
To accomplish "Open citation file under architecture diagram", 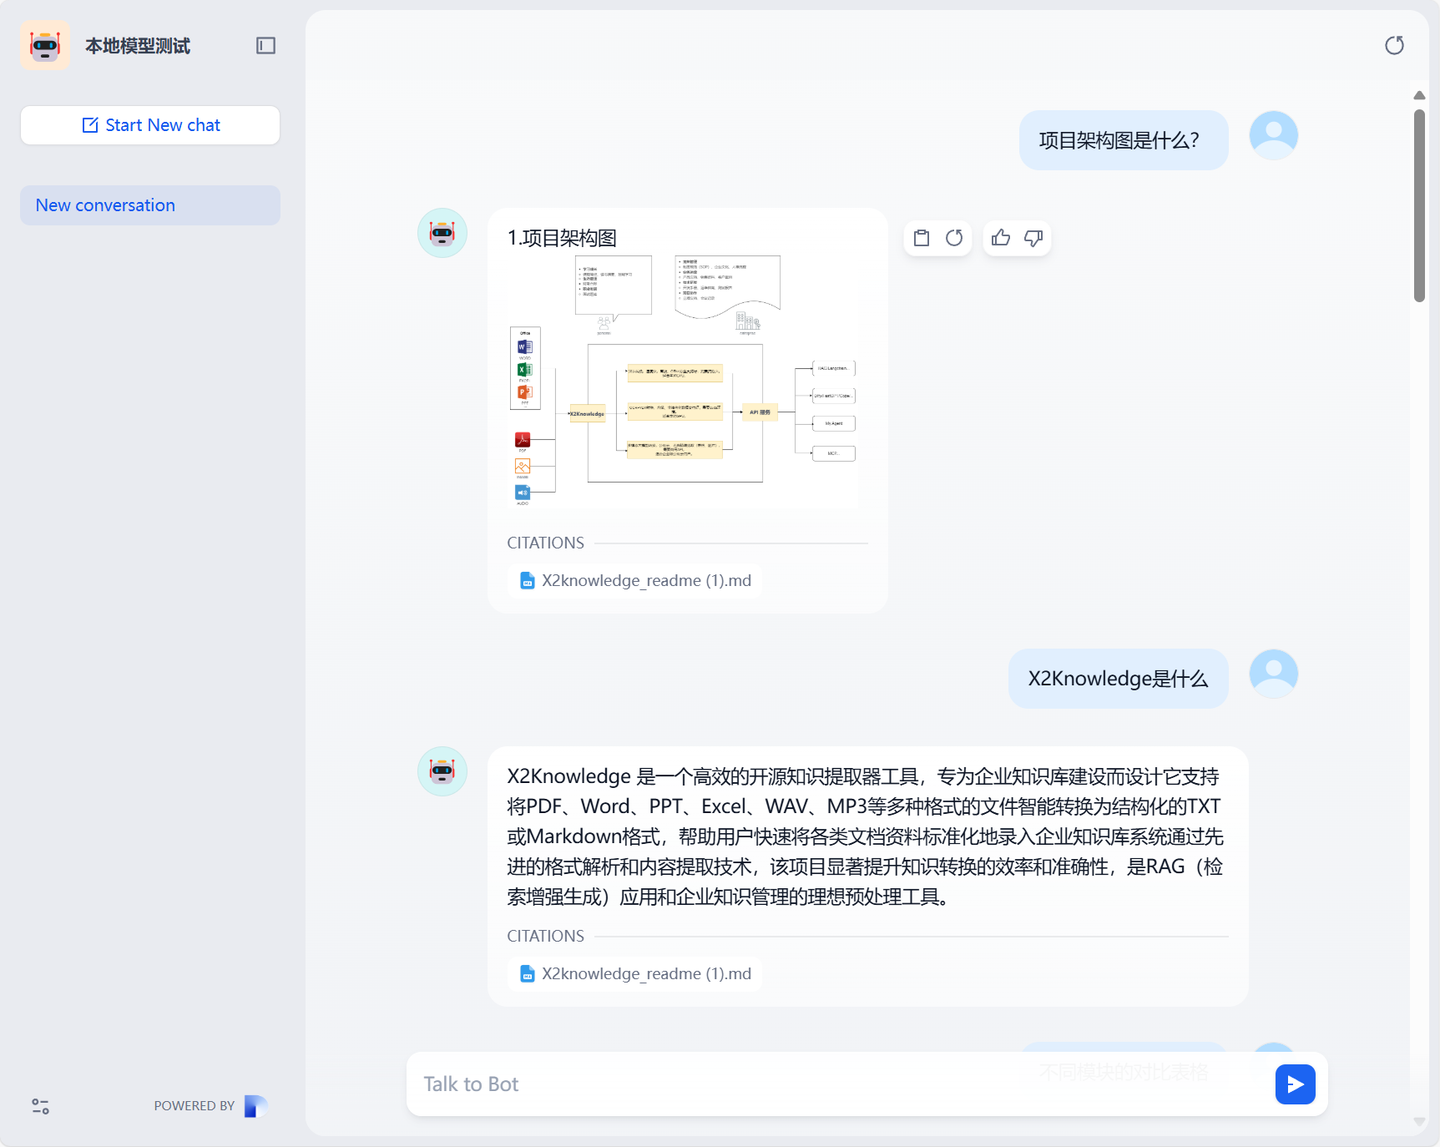I will 635,580.
